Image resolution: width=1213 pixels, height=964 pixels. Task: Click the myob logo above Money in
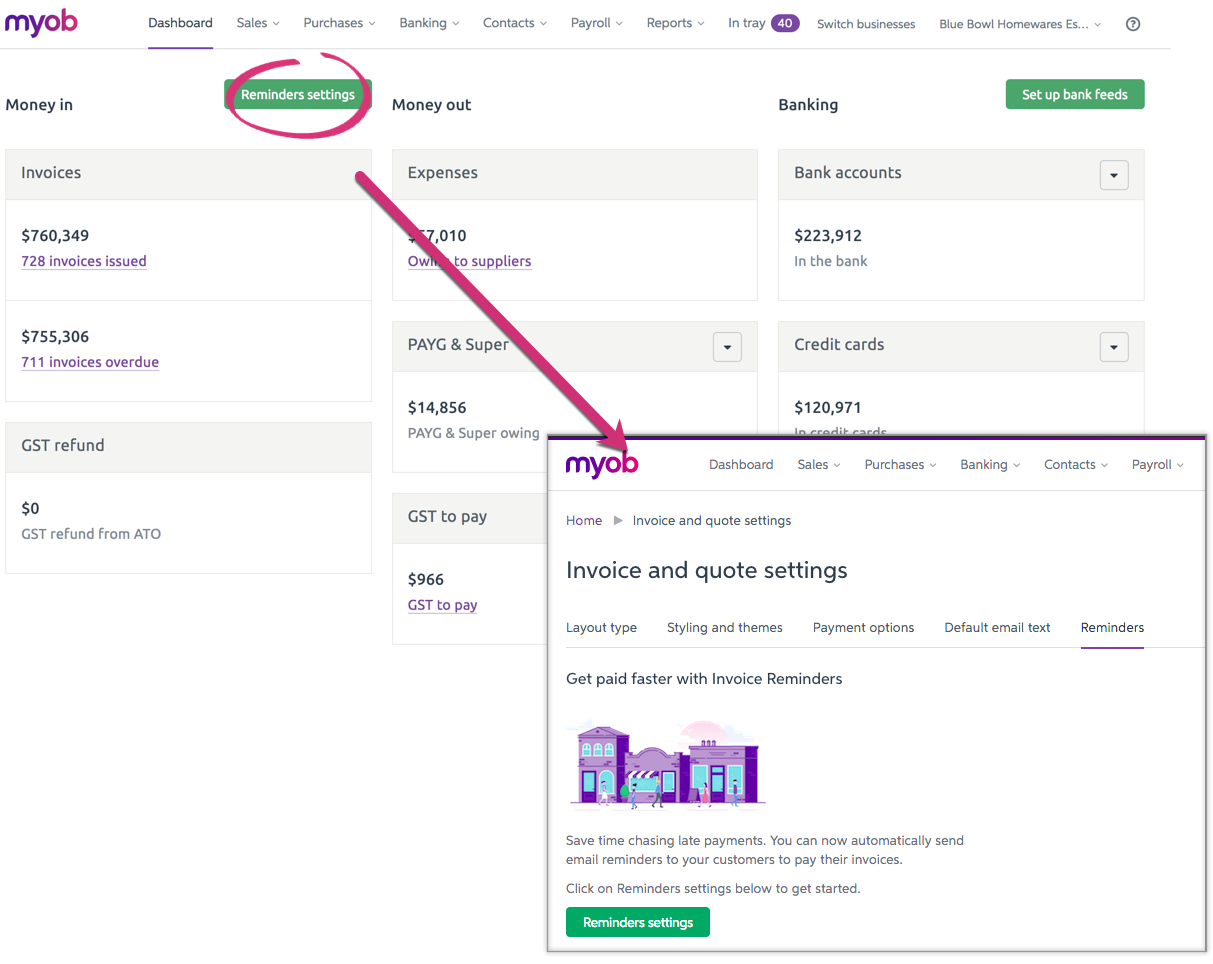41,23
